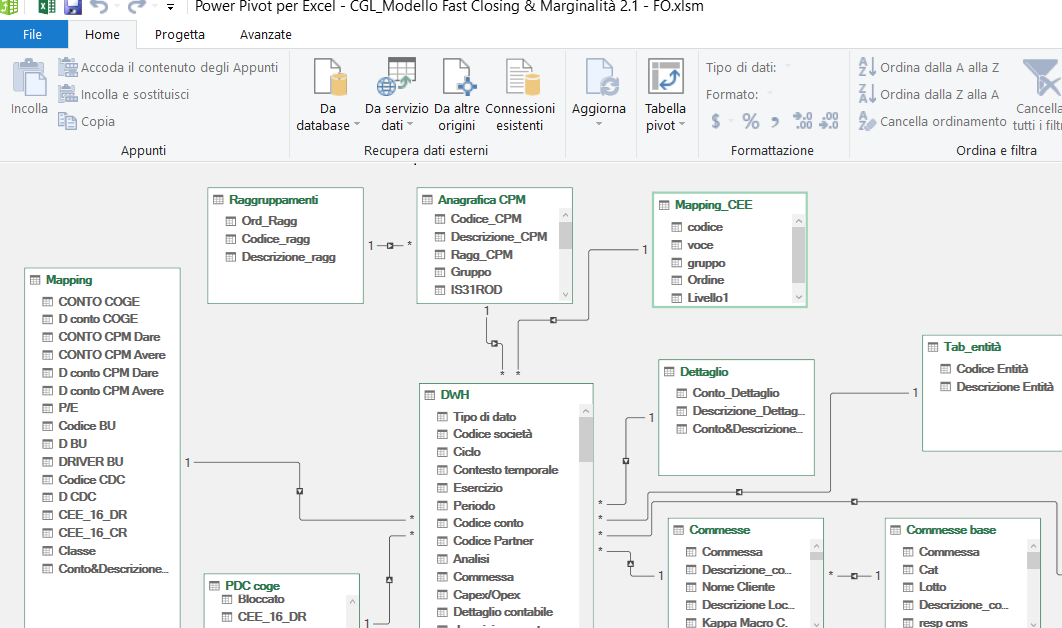Increase decimal places
1062x628 pixels.
(803, 121)
